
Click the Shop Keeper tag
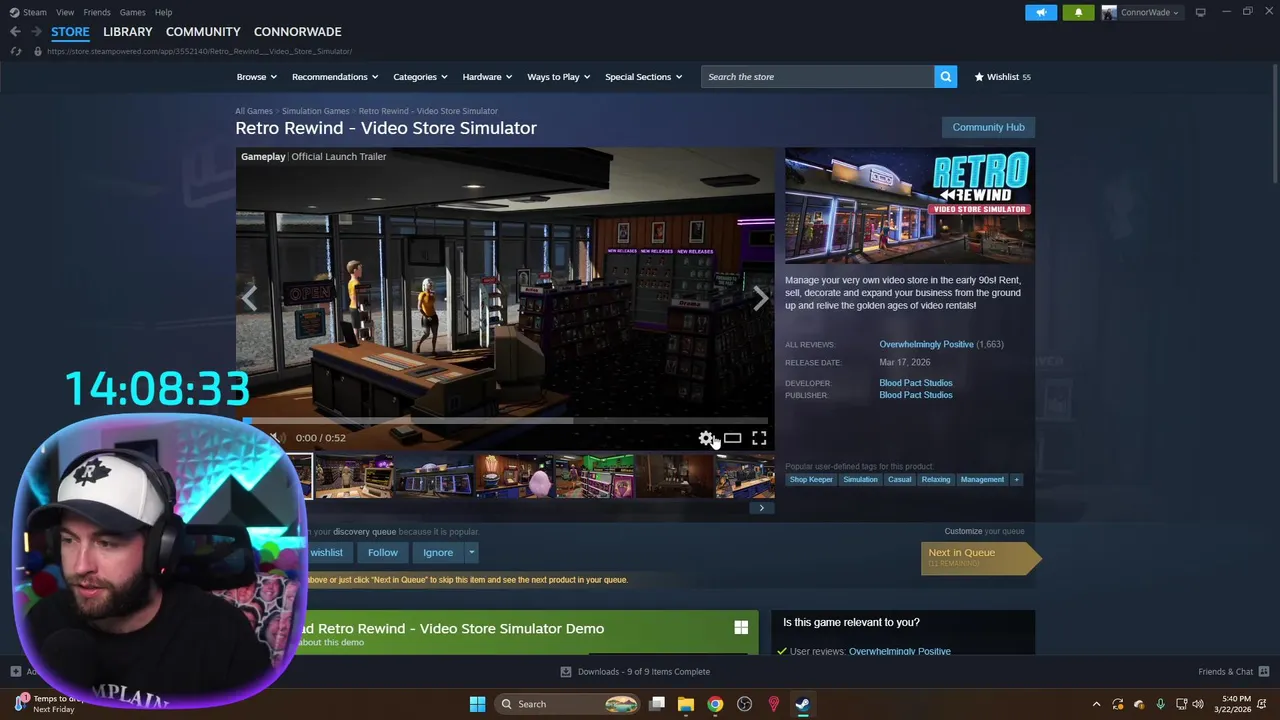coord(811,480)
